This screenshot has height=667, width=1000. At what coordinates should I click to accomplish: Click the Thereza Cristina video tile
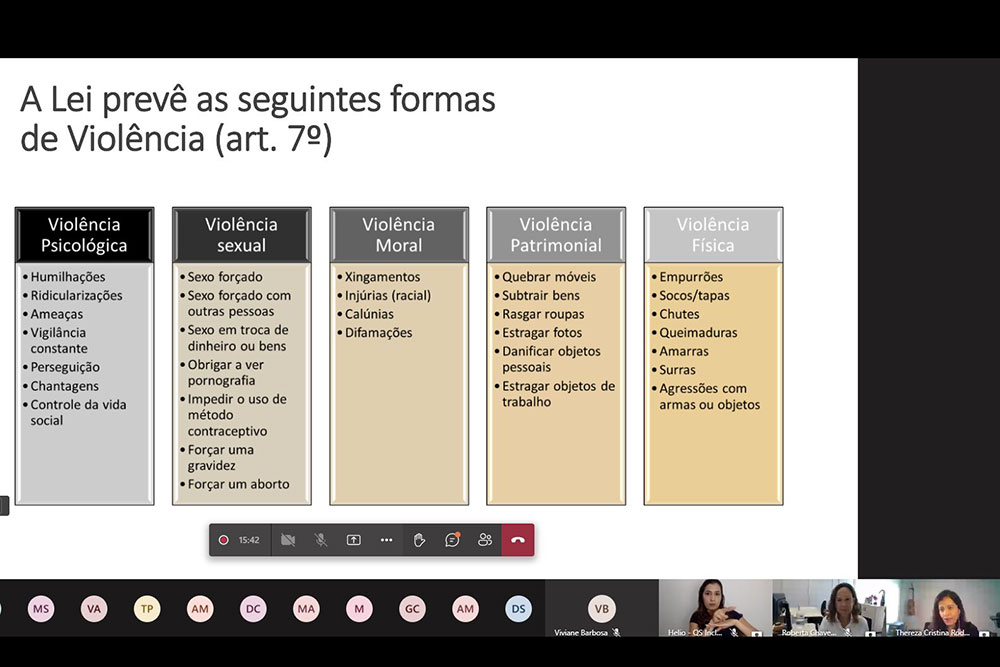click(x=942, y=608)
